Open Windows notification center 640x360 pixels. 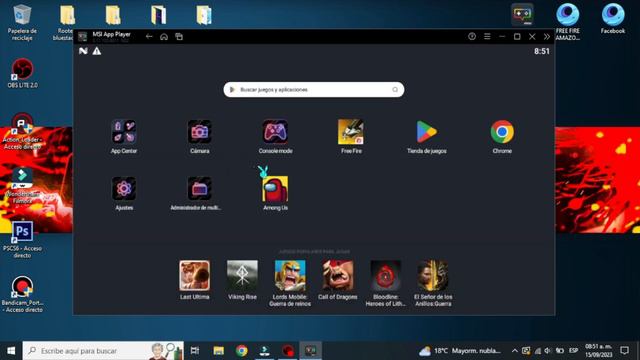point(624,351)
